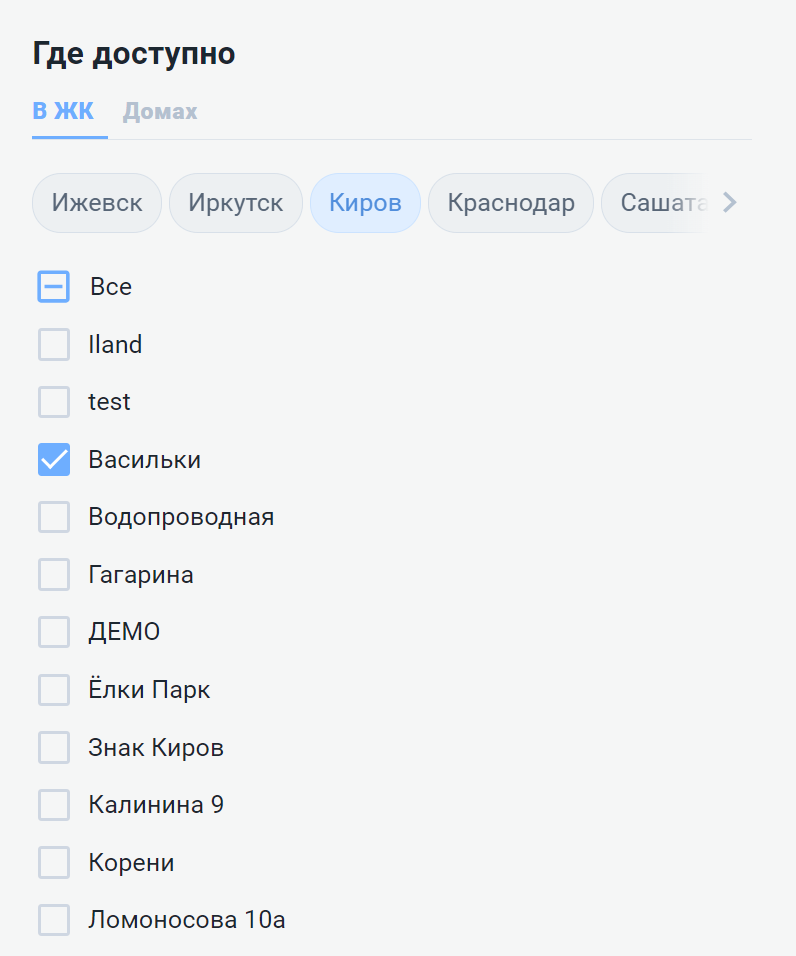
Task: Check the Ломоносова 10а checkbox
Action: [54, 920]
